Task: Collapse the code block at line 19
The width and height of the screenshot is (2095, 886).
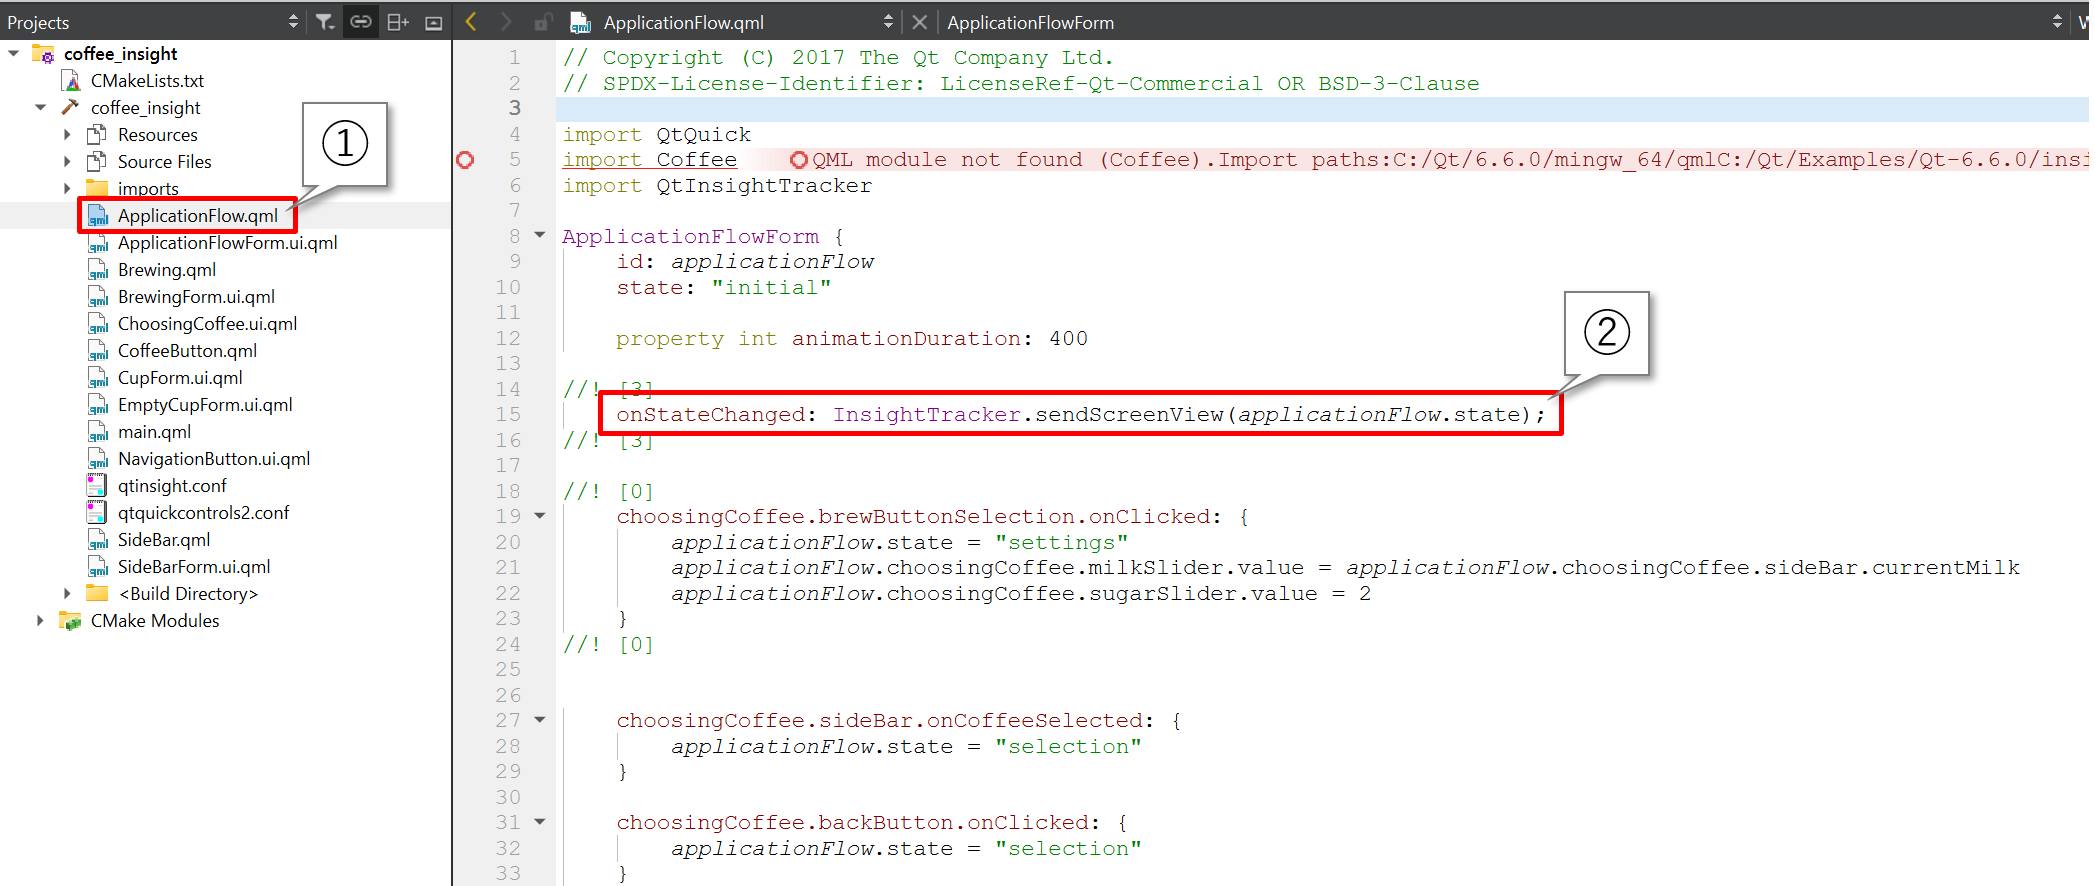Action: (540, 516)
